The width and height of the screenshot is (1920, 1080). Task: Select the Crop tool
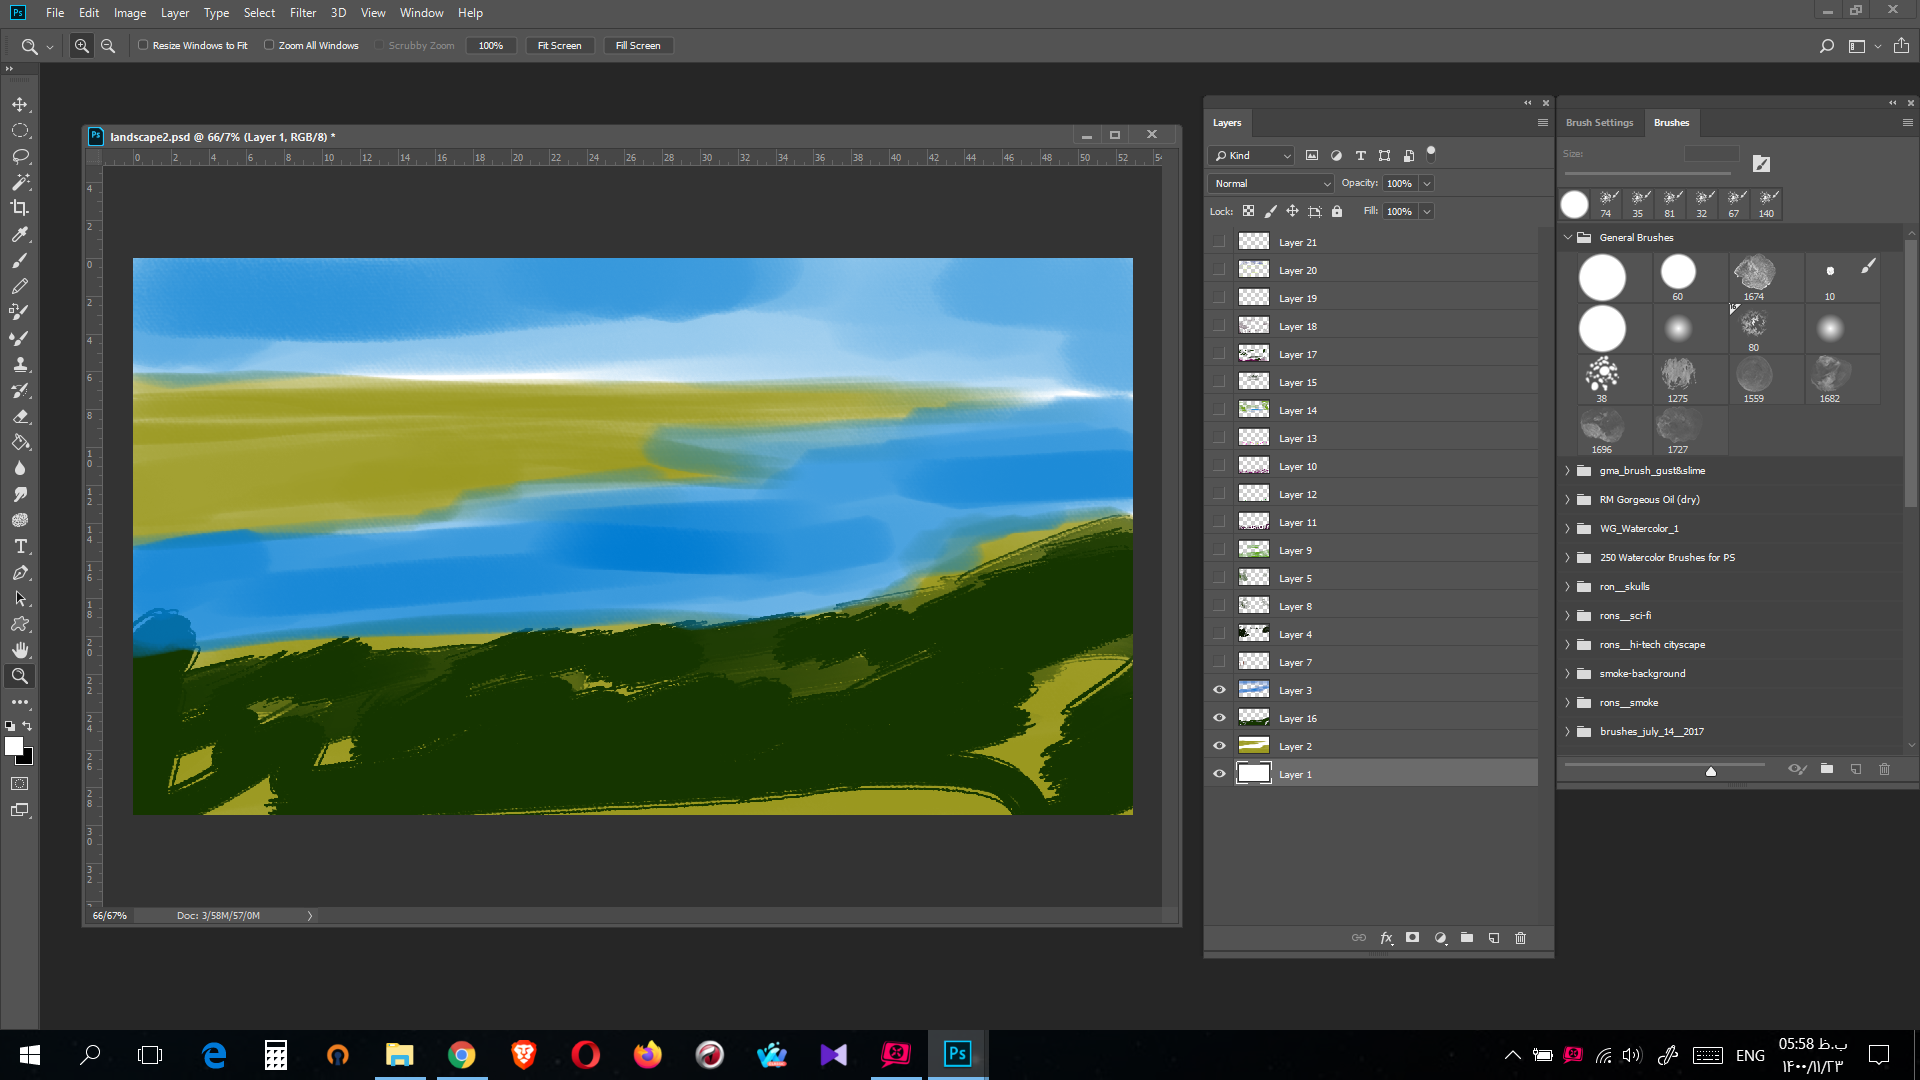(20, 208)
